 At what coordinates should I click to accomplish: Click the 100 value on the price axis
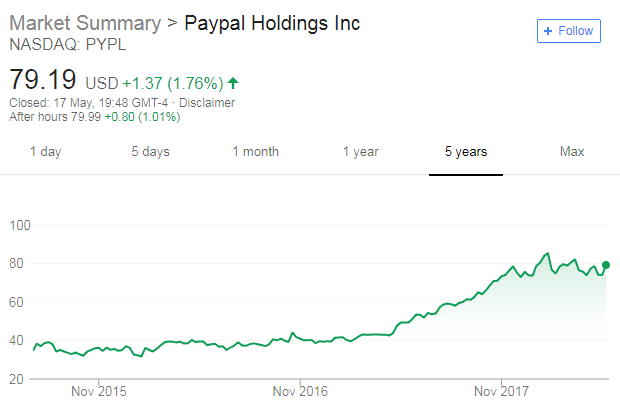point(21,226)
